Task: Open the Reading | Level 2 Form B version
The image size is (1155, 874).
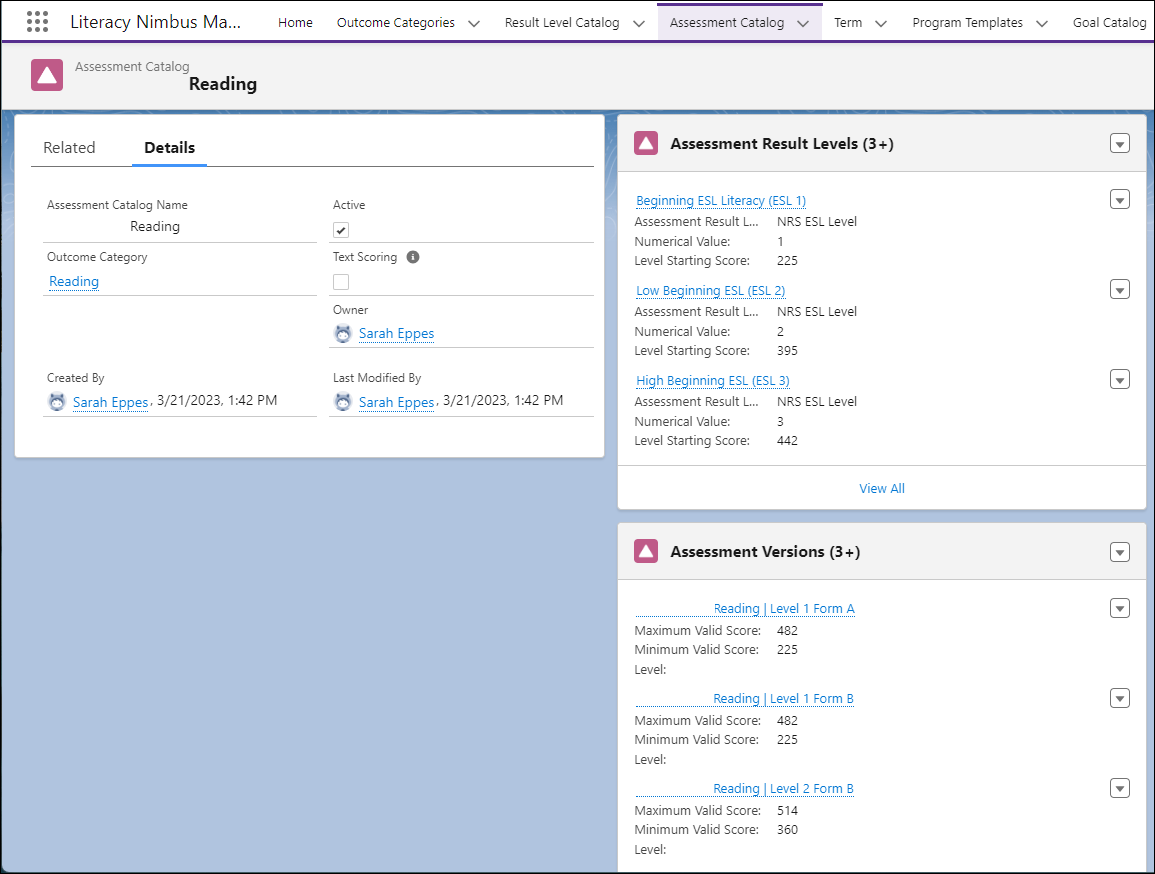Action: click(783, 789)
